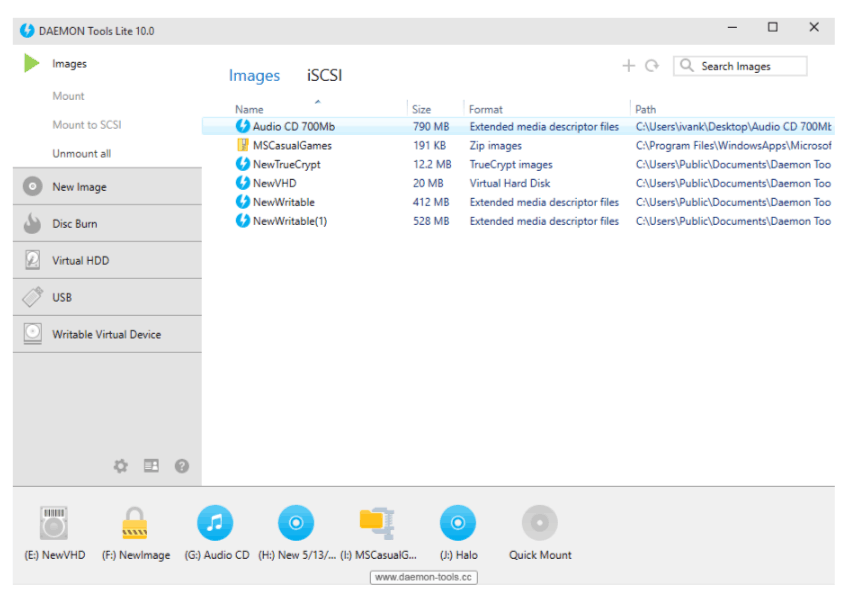Maximize the DAEMON Tools window
Viewport: 852px width, 590px height.
tap(773, 27)
